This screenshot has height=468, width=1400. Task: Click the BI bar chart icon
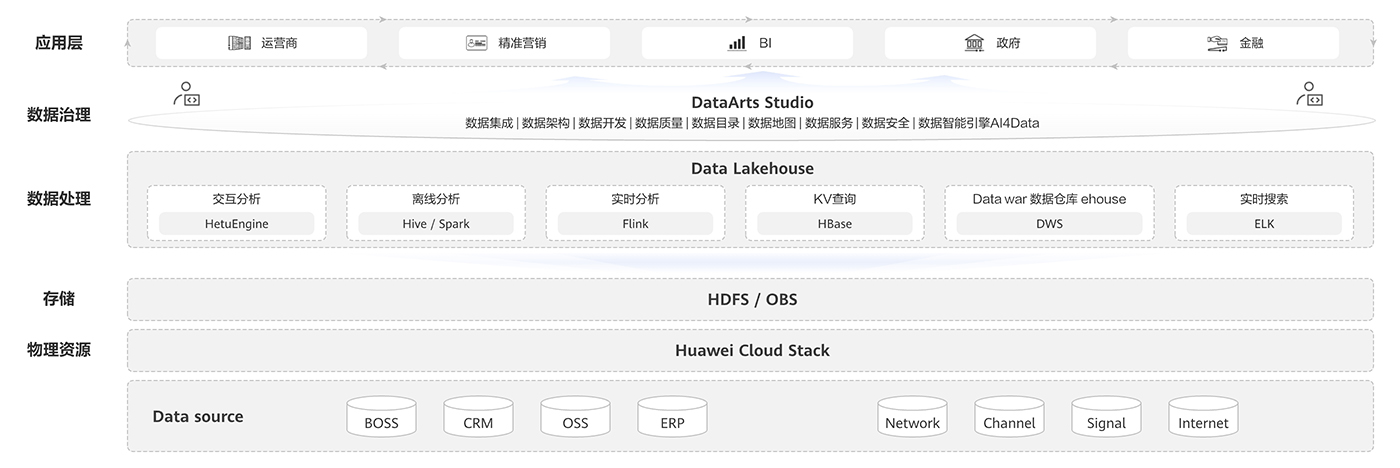(x=737, y=43)
